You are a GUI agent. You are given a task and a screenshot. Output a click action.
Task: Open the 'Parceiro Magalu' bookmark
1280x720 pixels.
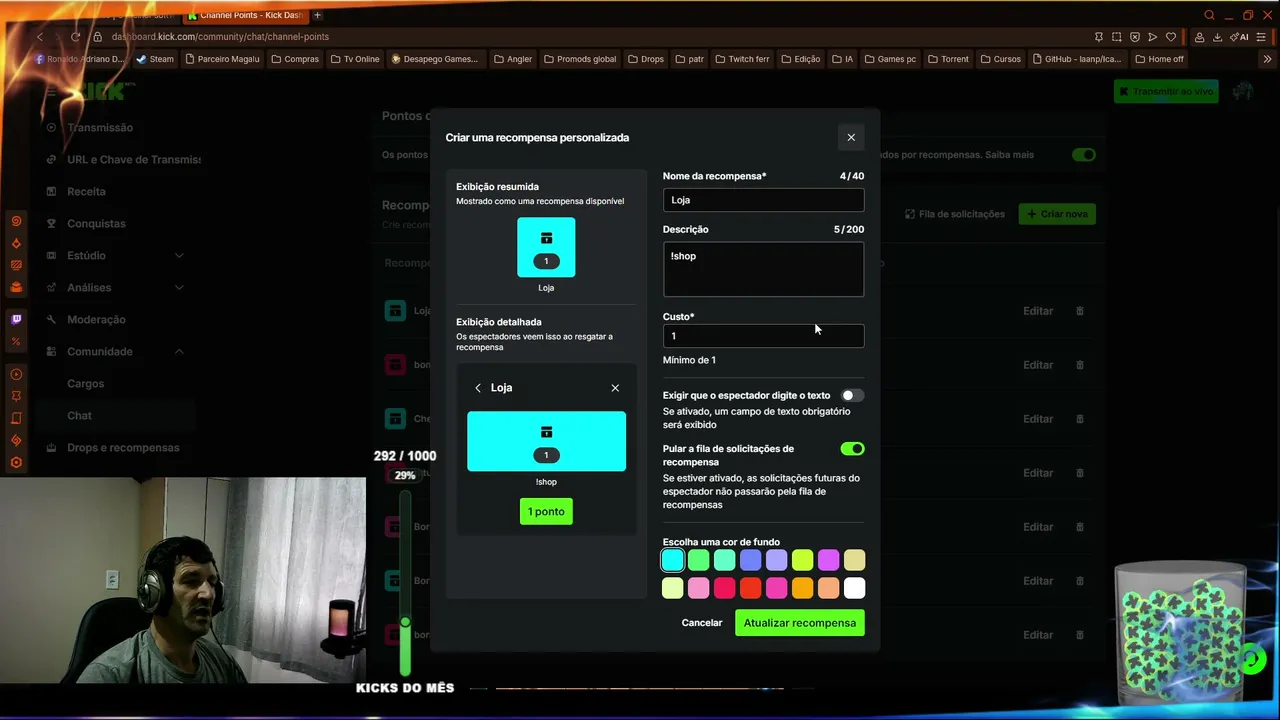point(221,59)
